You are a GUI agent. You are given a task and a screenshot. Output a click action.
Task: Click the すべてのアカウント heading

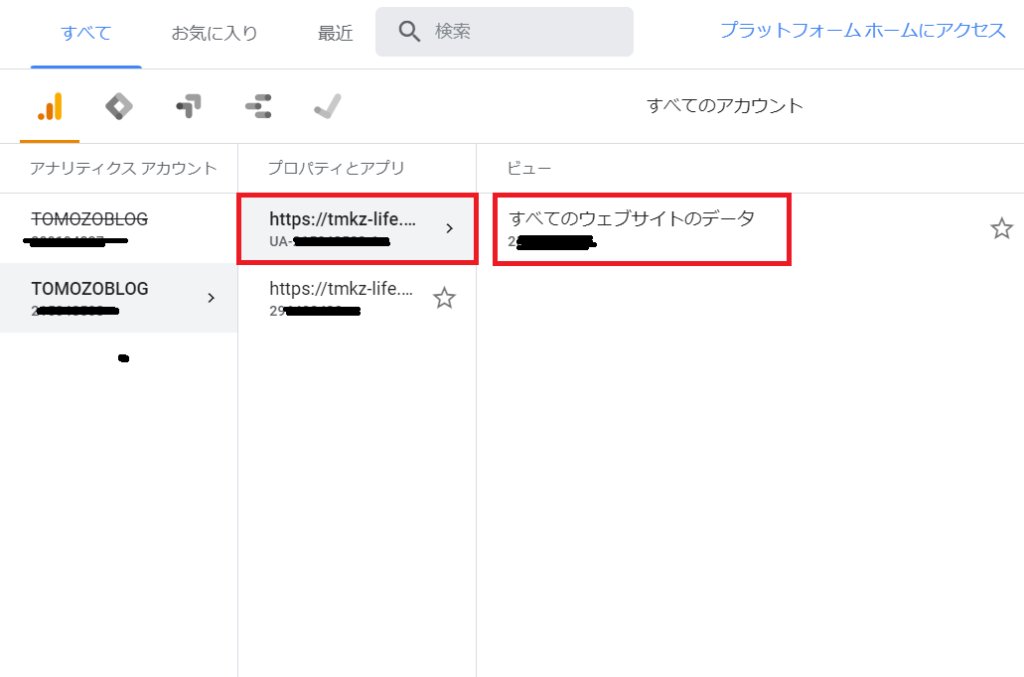pyautogui.click(x=725, y=106)
